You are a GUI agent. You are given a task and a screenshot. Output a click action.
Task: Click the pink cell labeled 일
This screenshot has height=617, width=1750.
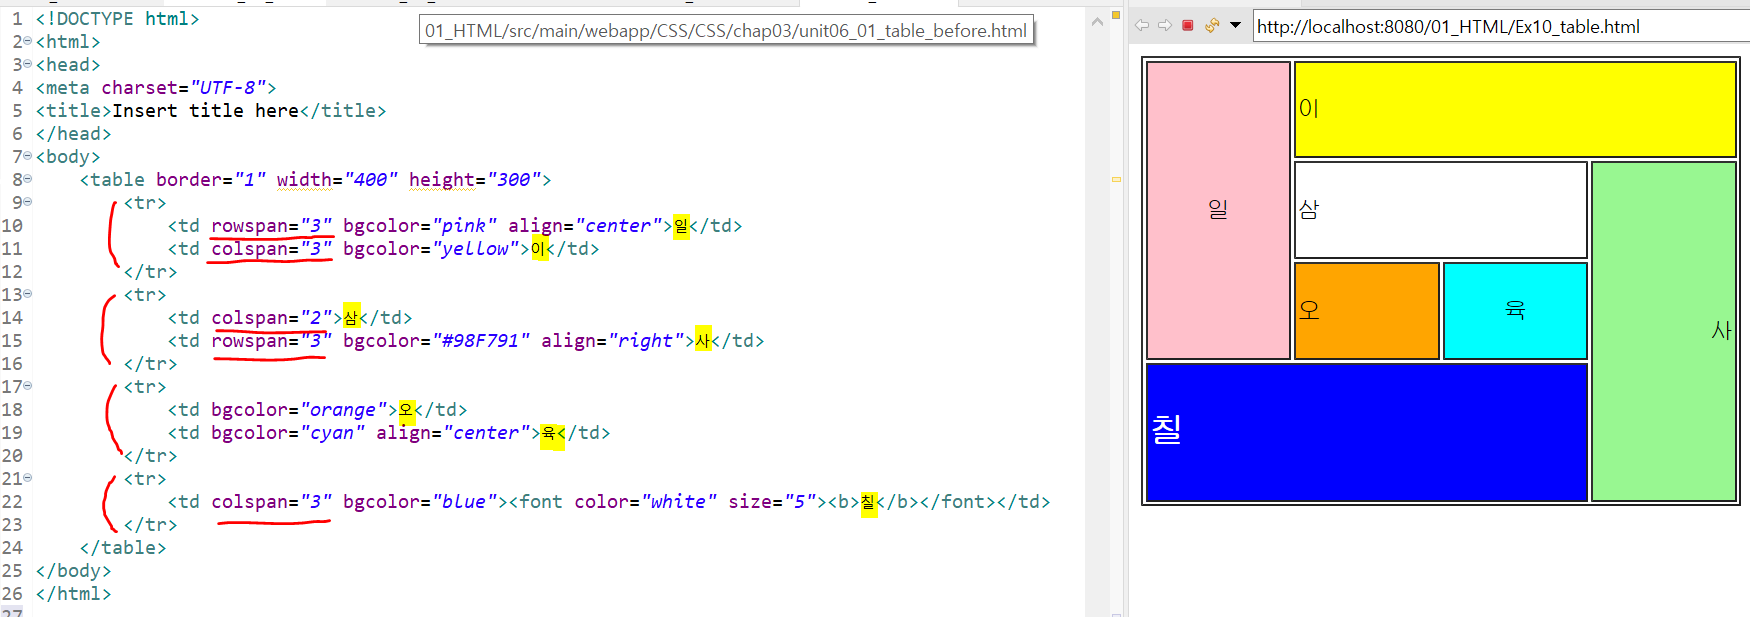pyautogui.click(x=1218, y=210)
